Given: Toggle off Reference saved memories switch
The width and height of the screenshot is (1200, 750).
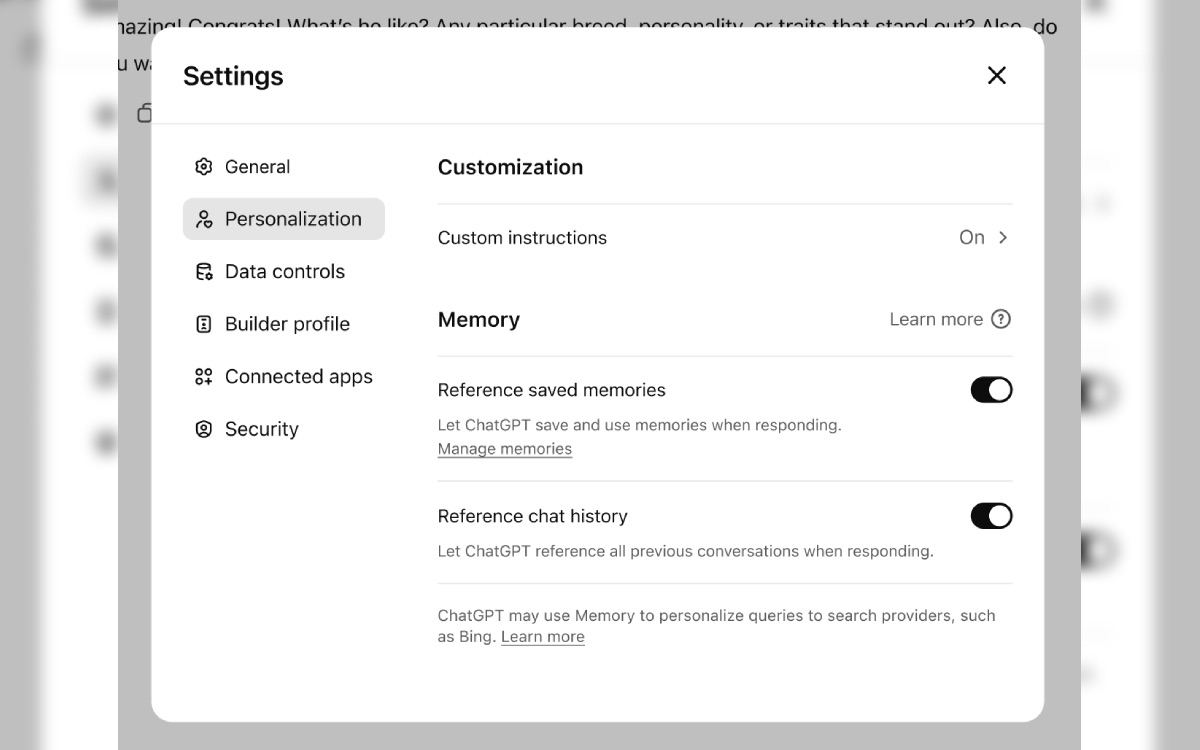Looking at the screenshot, I should 991,390.
